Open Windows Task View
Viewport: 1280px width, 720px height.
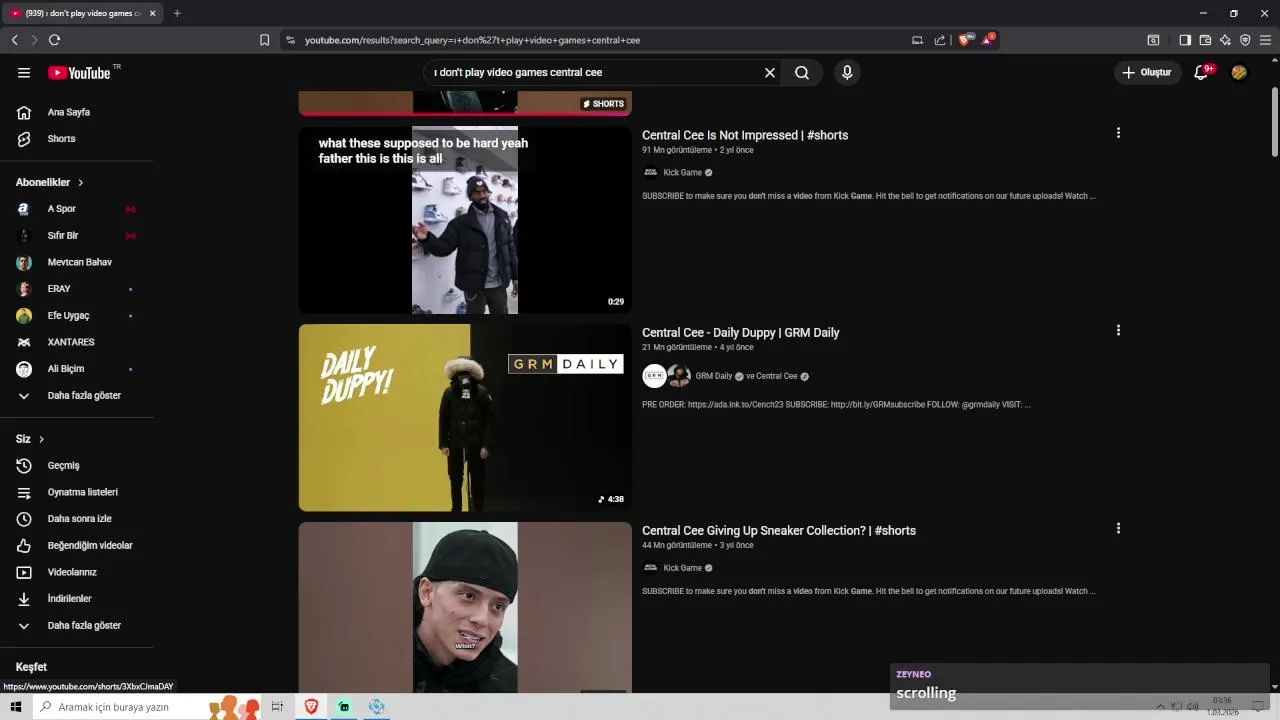click(x=278, y=707)
